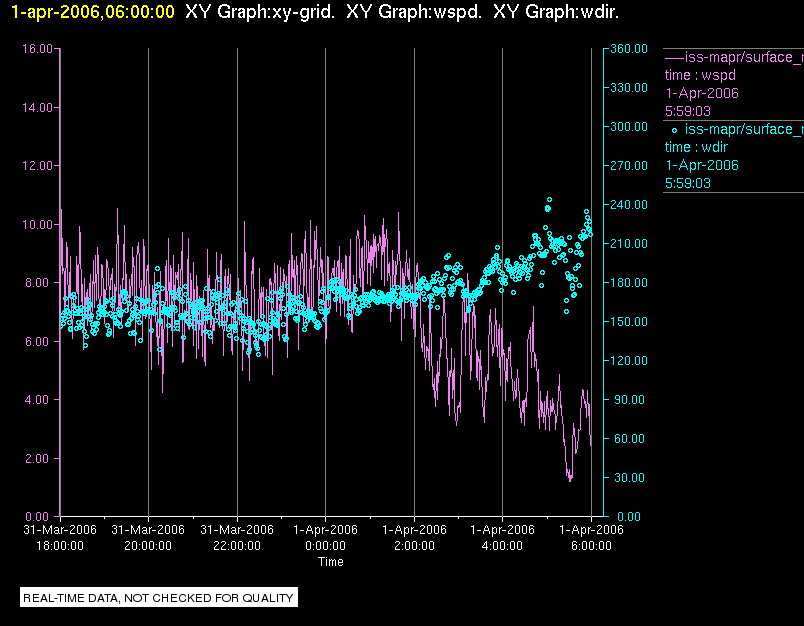The width and height of the screenshot is (804, 626).
Task: Click the '31-Mar-2006 22:00:00' time axis label
Action: (x=237, y=537)
